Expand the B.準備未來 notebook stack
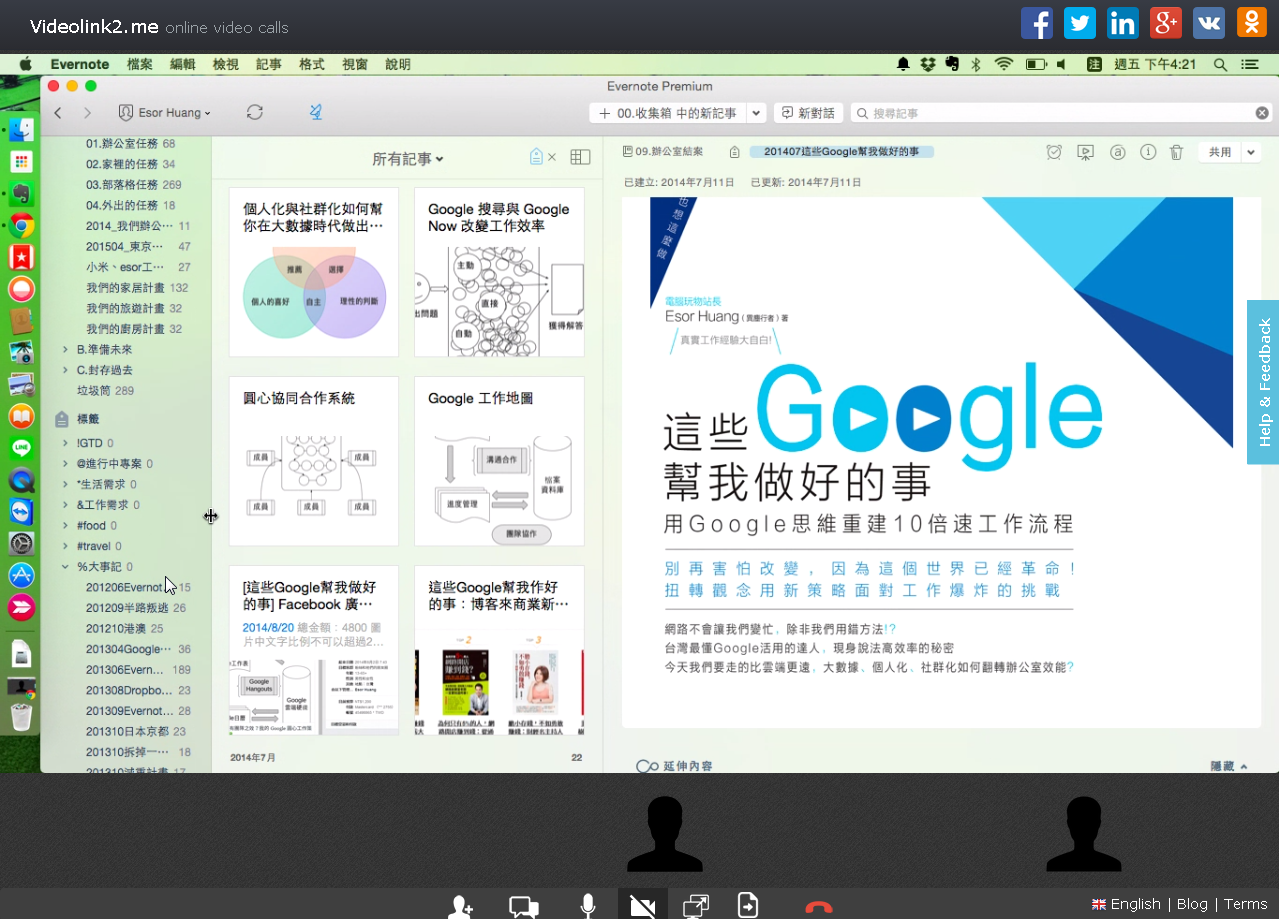This screenshot has width=1279, height=919. (65, 349)
